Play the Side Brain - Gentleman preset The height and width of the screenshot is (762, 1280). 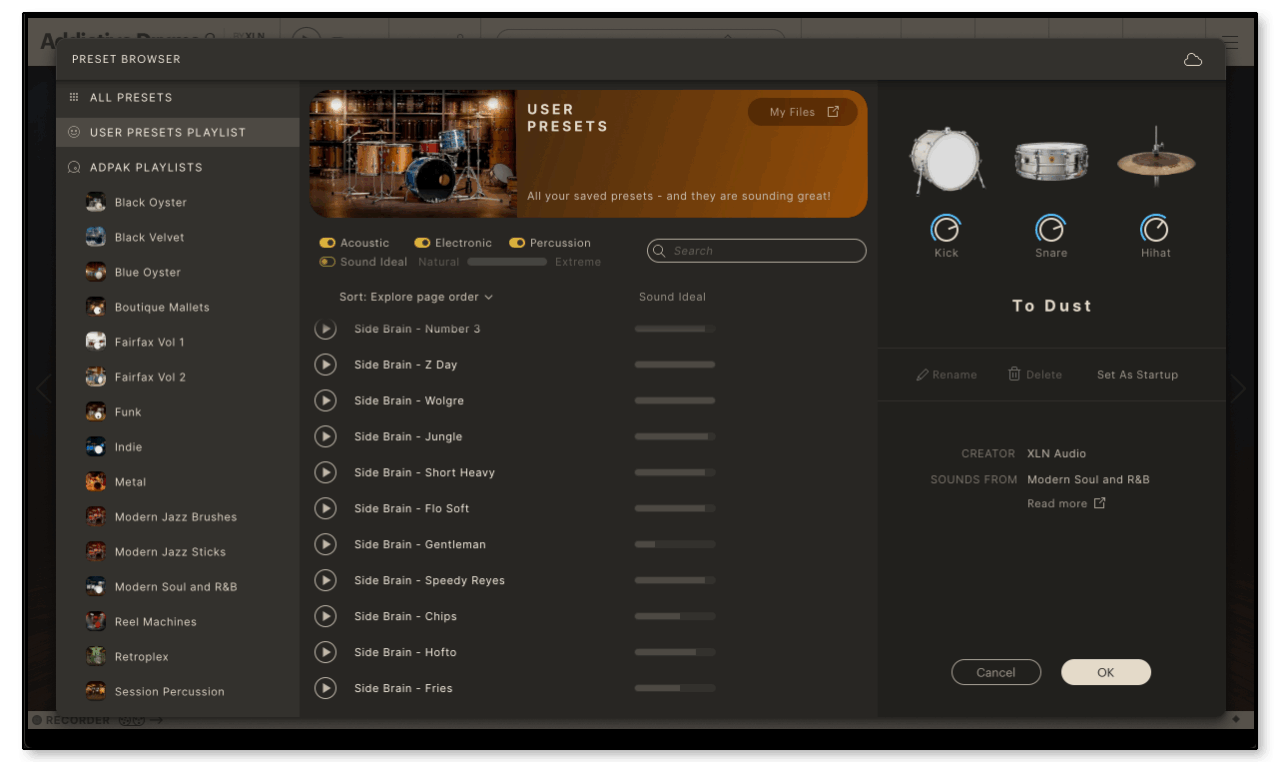click(x=325, y=545)
